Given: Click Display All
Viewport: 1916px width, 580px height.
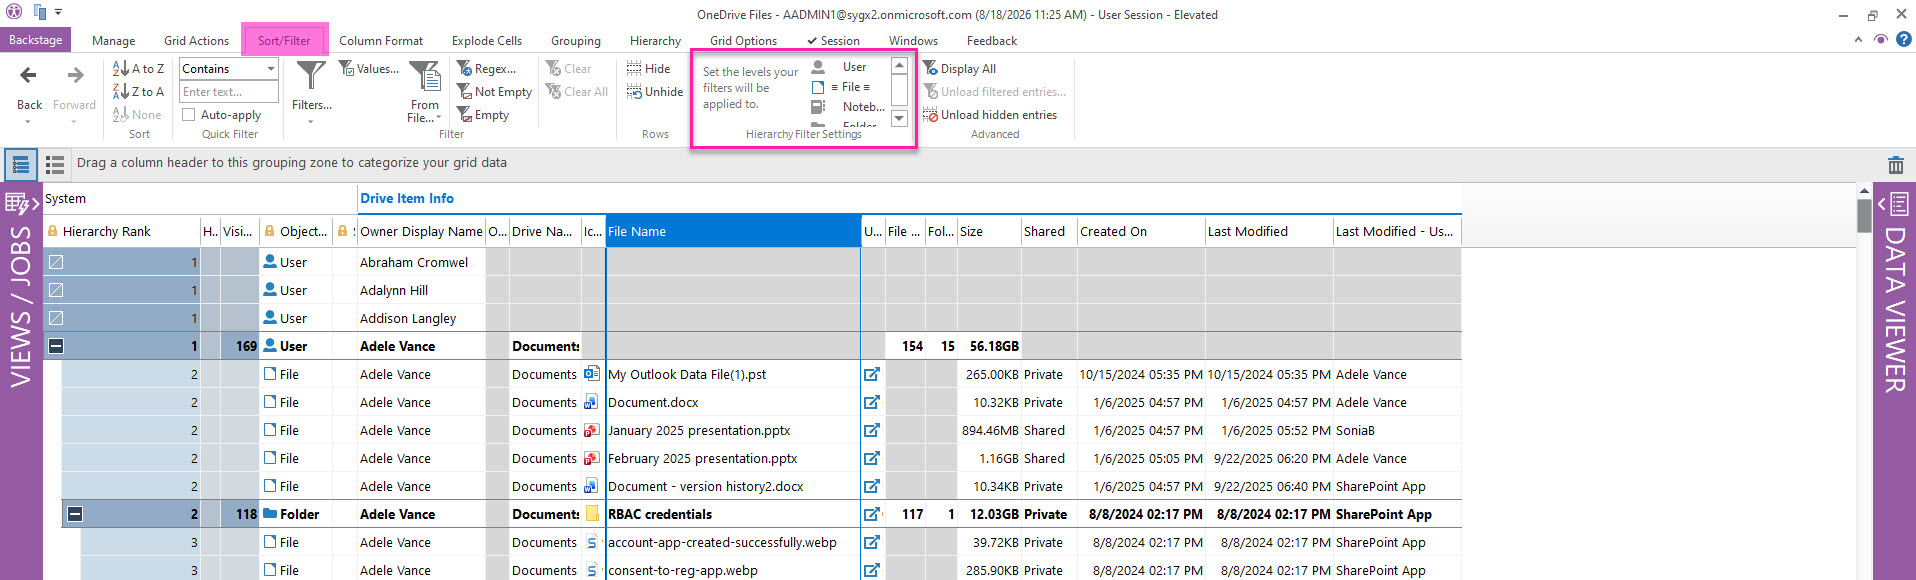Looking at the screenshot, I should tap(959, 69).
